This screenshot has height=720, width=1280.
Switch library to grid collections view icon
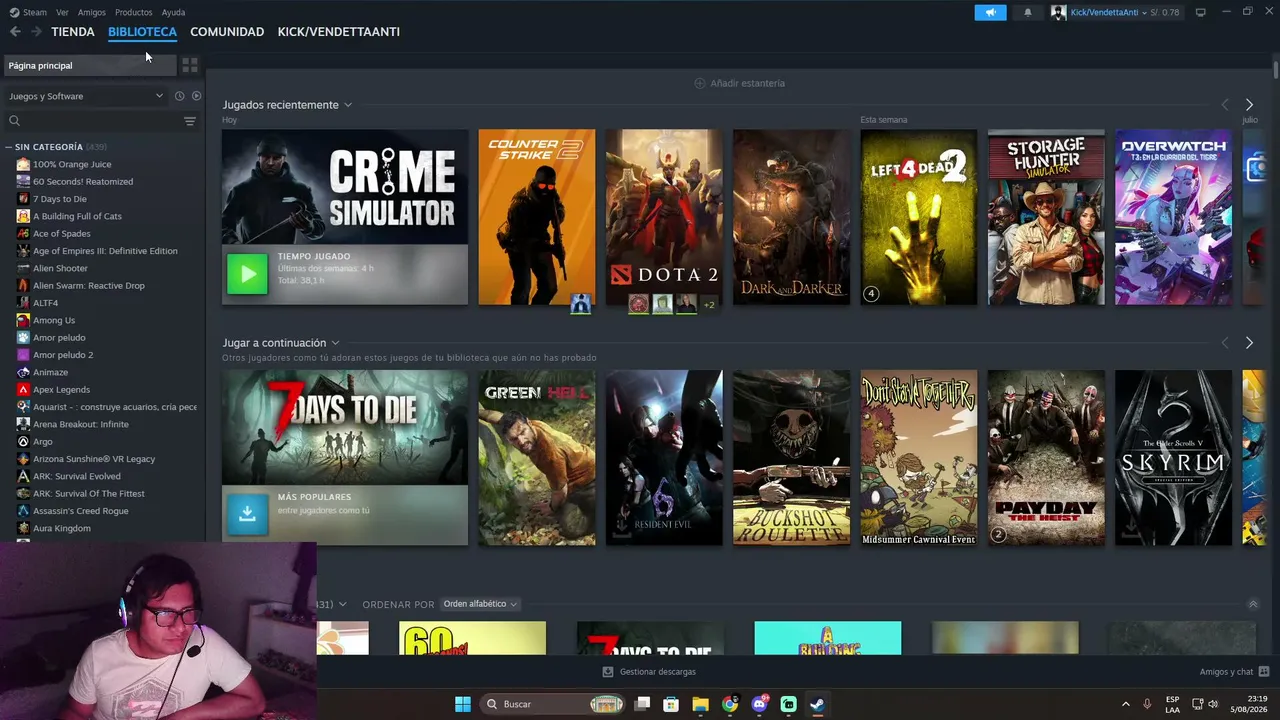pos(190,65)
